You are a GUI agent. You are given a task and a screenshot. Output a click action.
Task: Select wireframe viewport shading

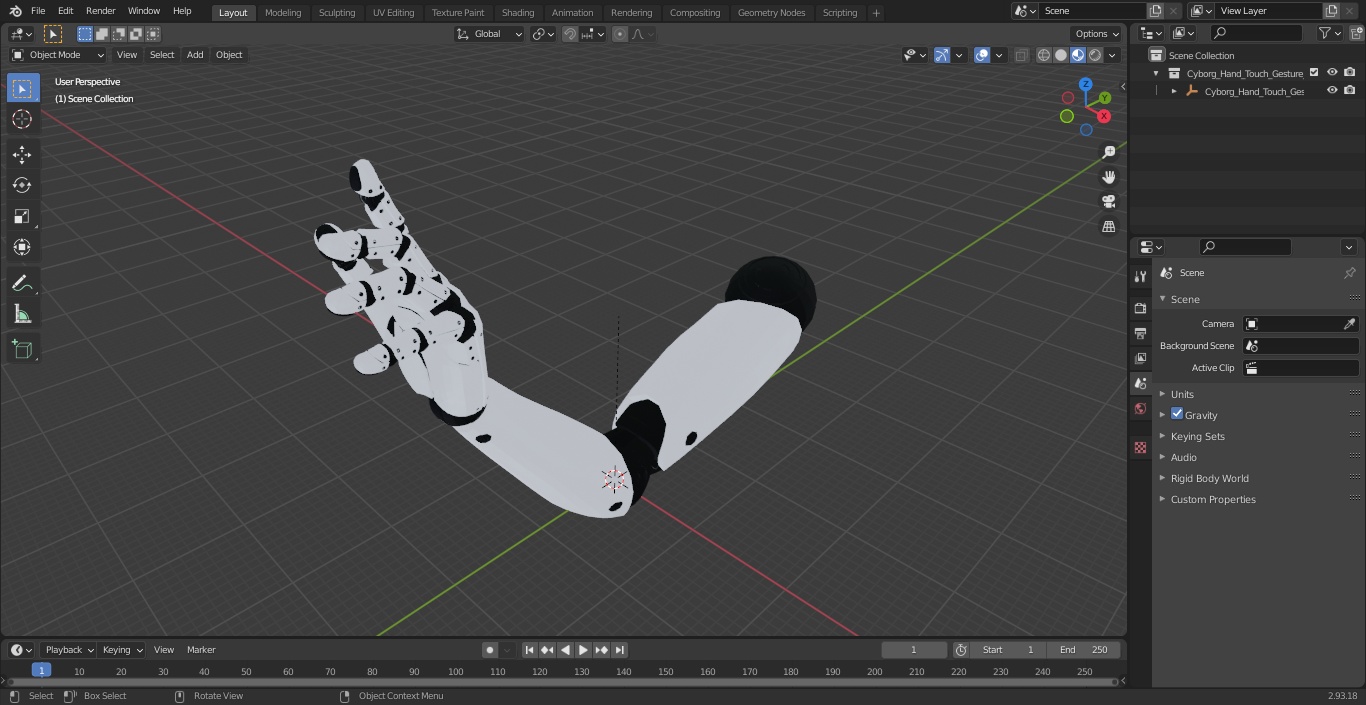[x=1044, y=55]
